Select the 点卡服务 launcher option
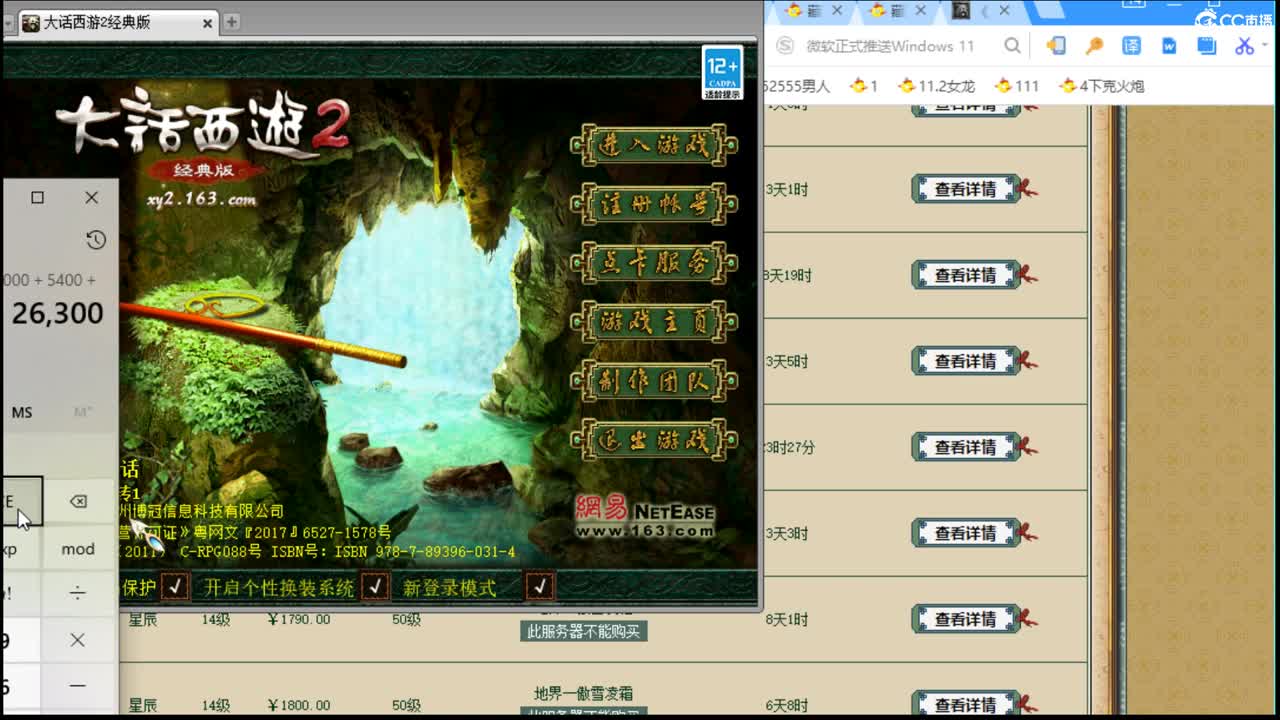Screen dimensions: 1280x720 [x=654, y=264]
